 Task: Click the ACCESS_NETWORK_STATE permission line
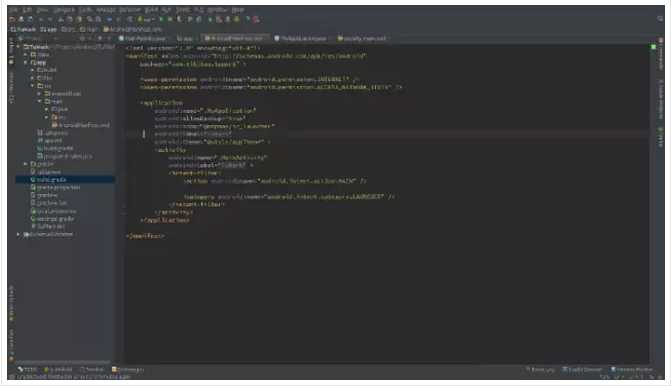point(271,87)
